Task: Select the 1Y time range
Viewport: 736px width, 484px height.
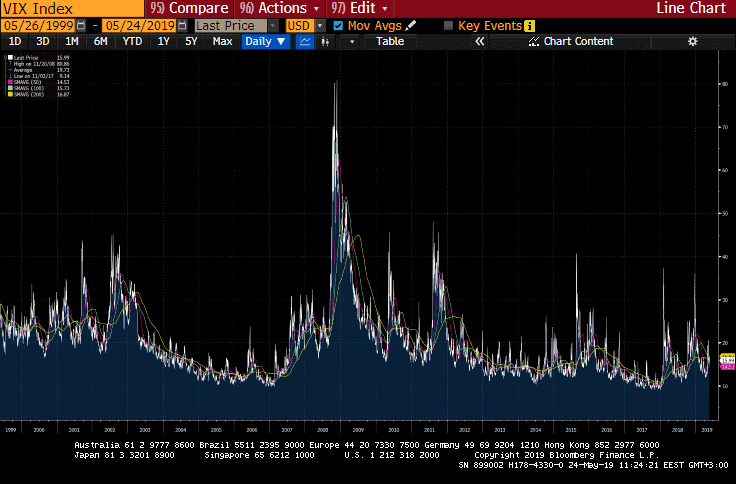Action: click(x=163, y=41)
